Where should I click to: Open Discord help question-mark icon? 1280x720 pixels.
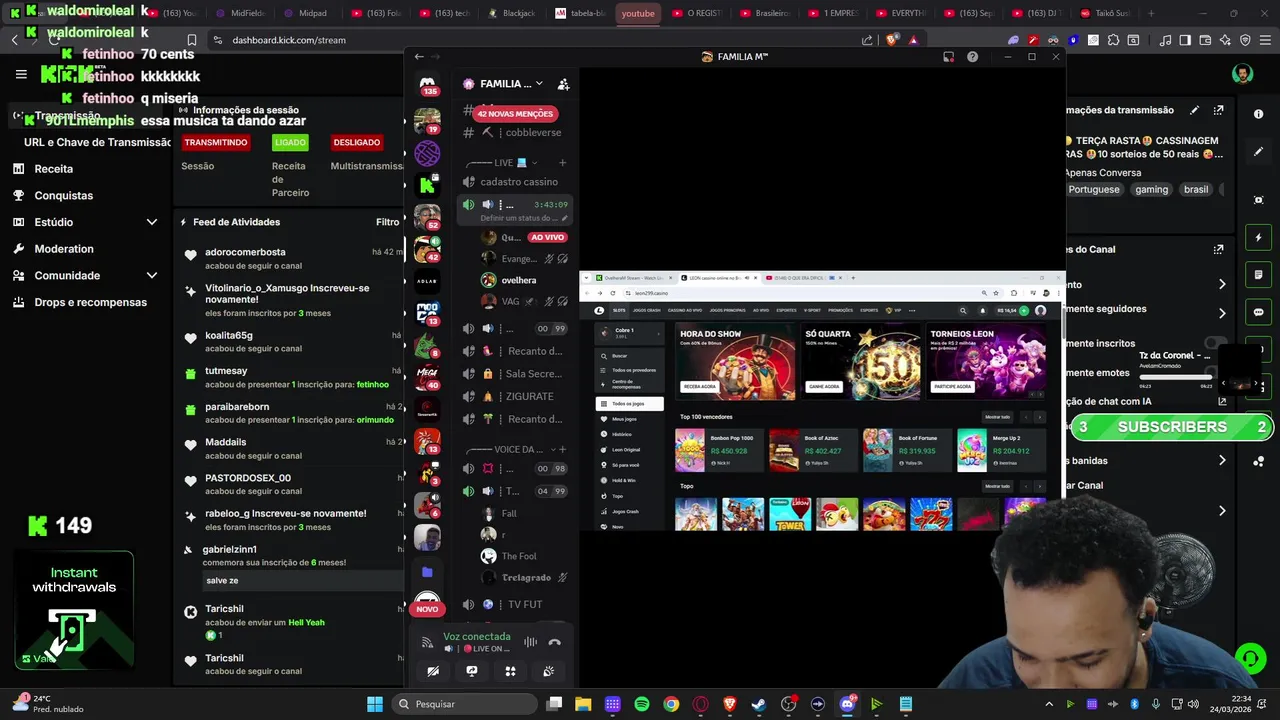[972, 57]
